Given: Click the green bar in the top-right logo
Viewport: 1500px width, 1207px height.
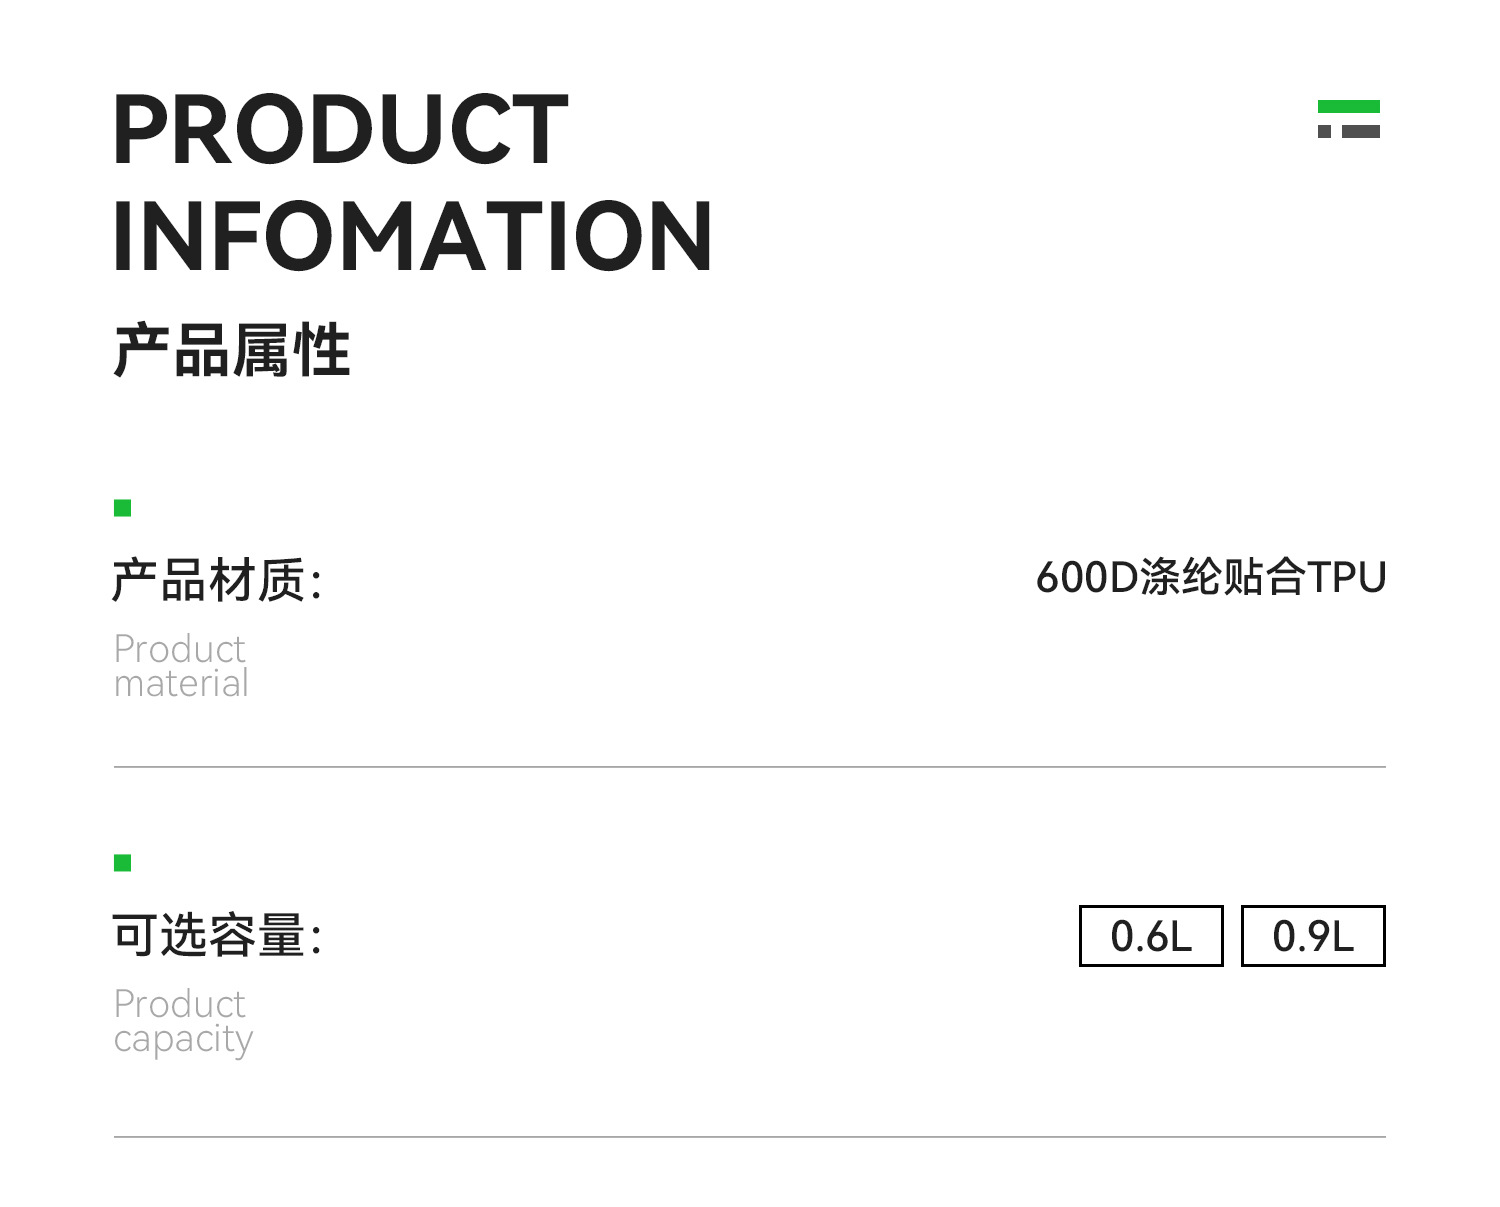Looking at the screenshot, I should 1348,107.
